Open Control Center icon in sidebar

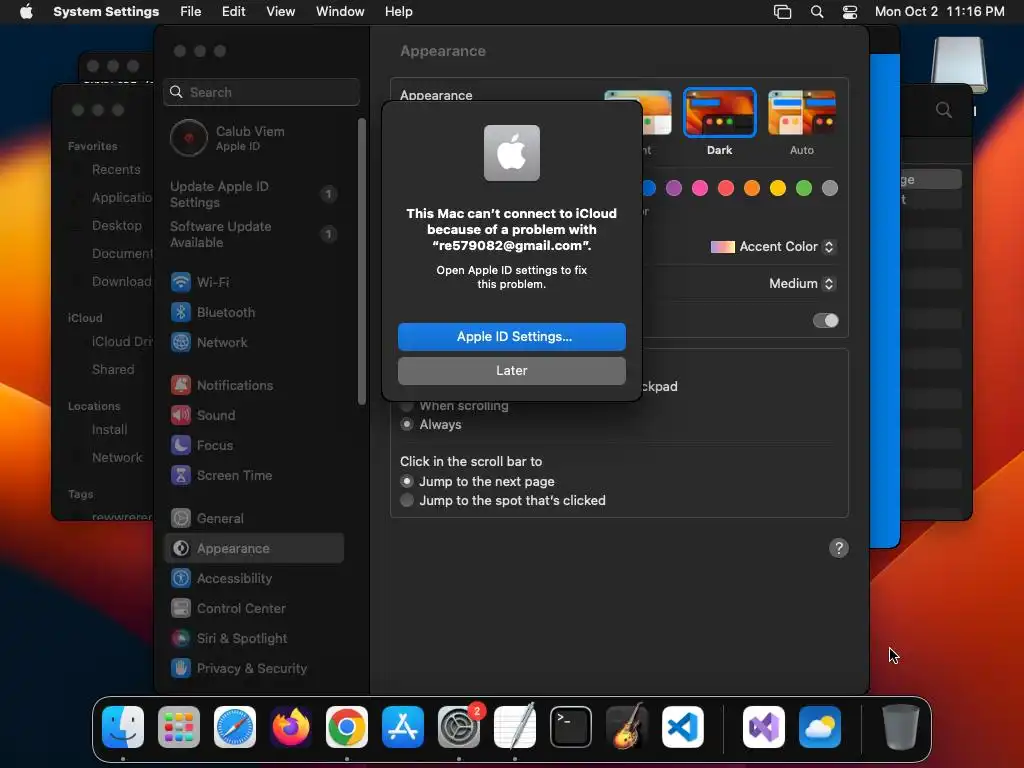181,609
